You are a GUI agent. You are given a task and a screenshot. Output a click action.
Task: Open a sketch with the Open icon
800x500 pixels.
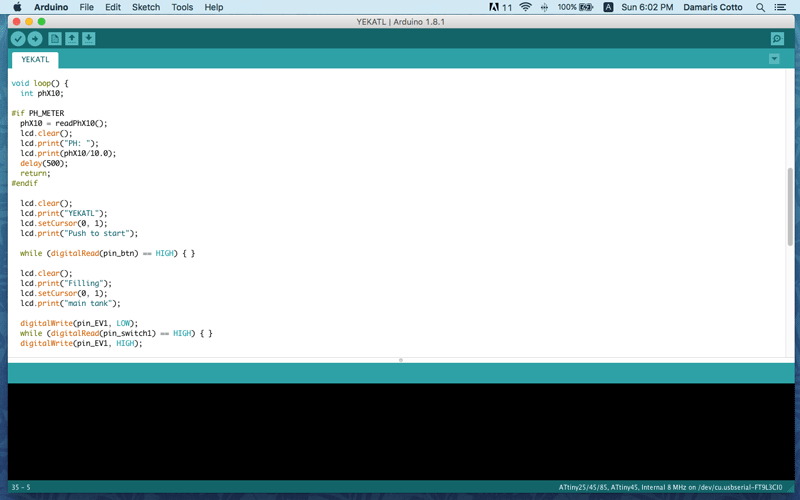71,39
